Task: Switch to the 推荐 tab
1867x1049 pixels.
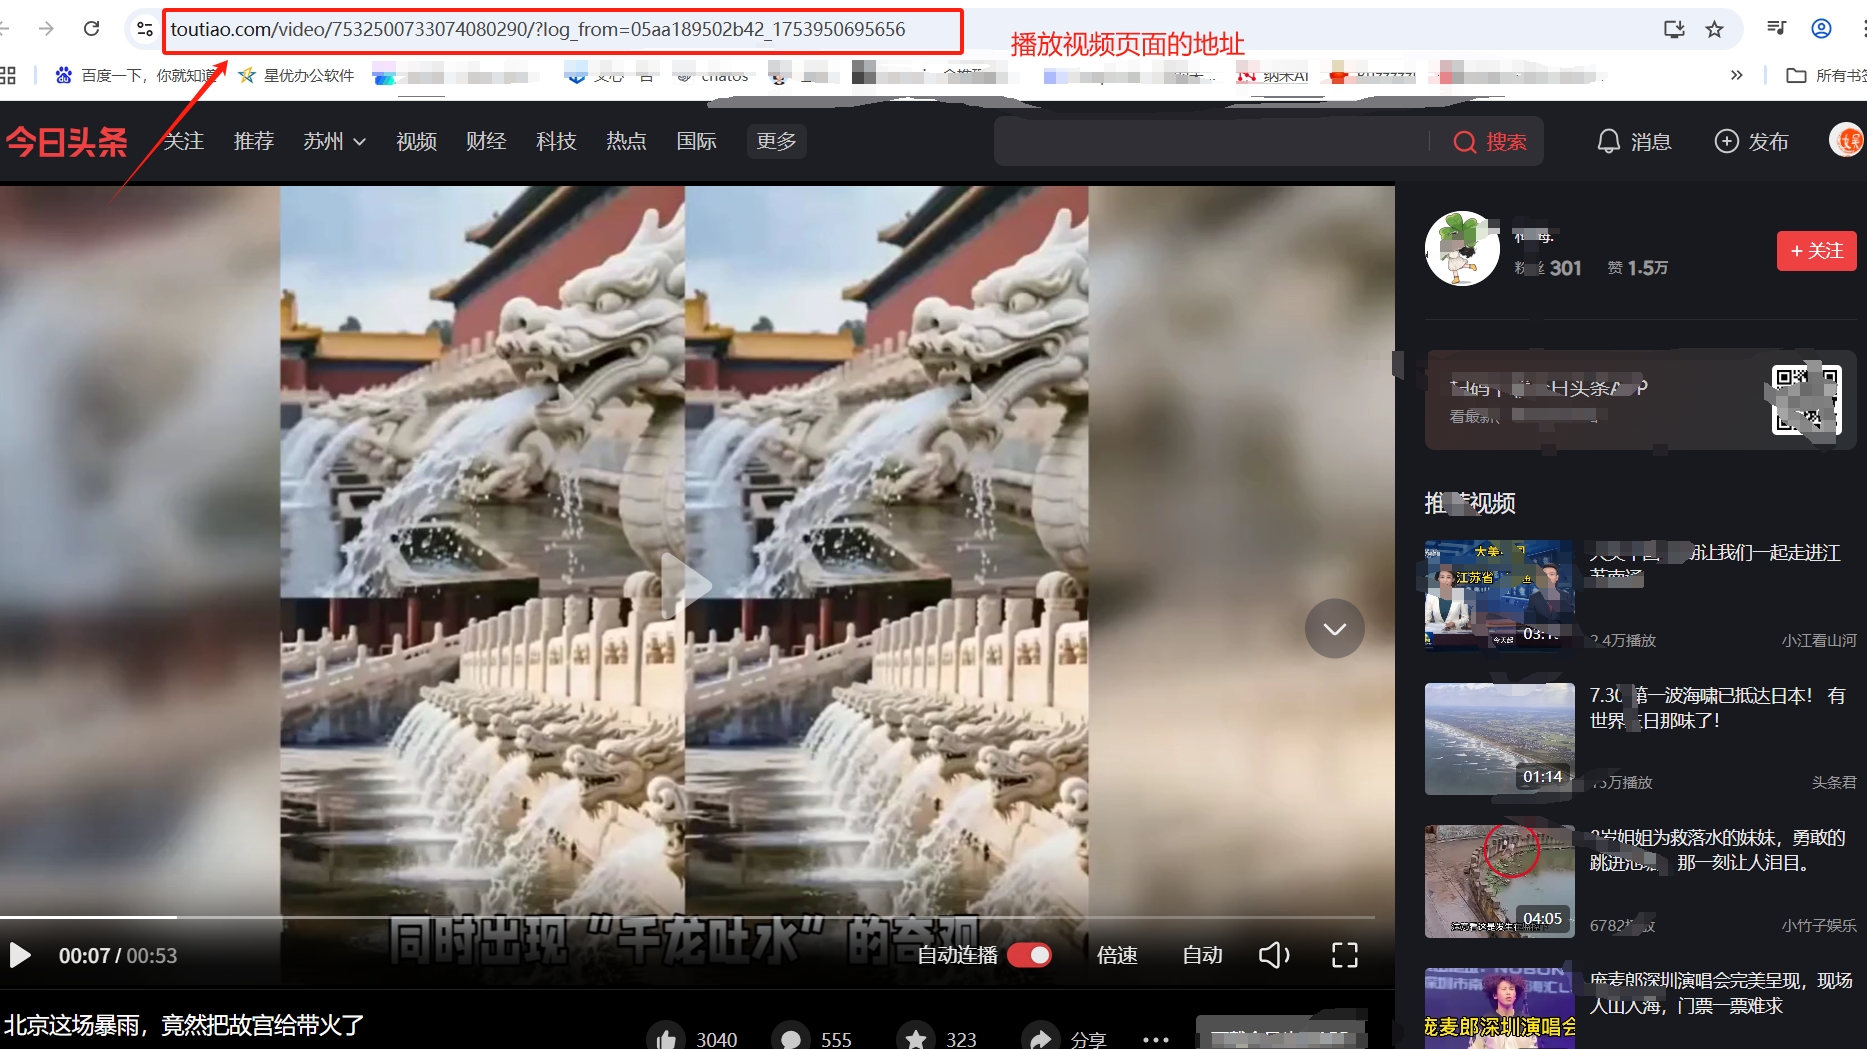Action: (253, 141)
